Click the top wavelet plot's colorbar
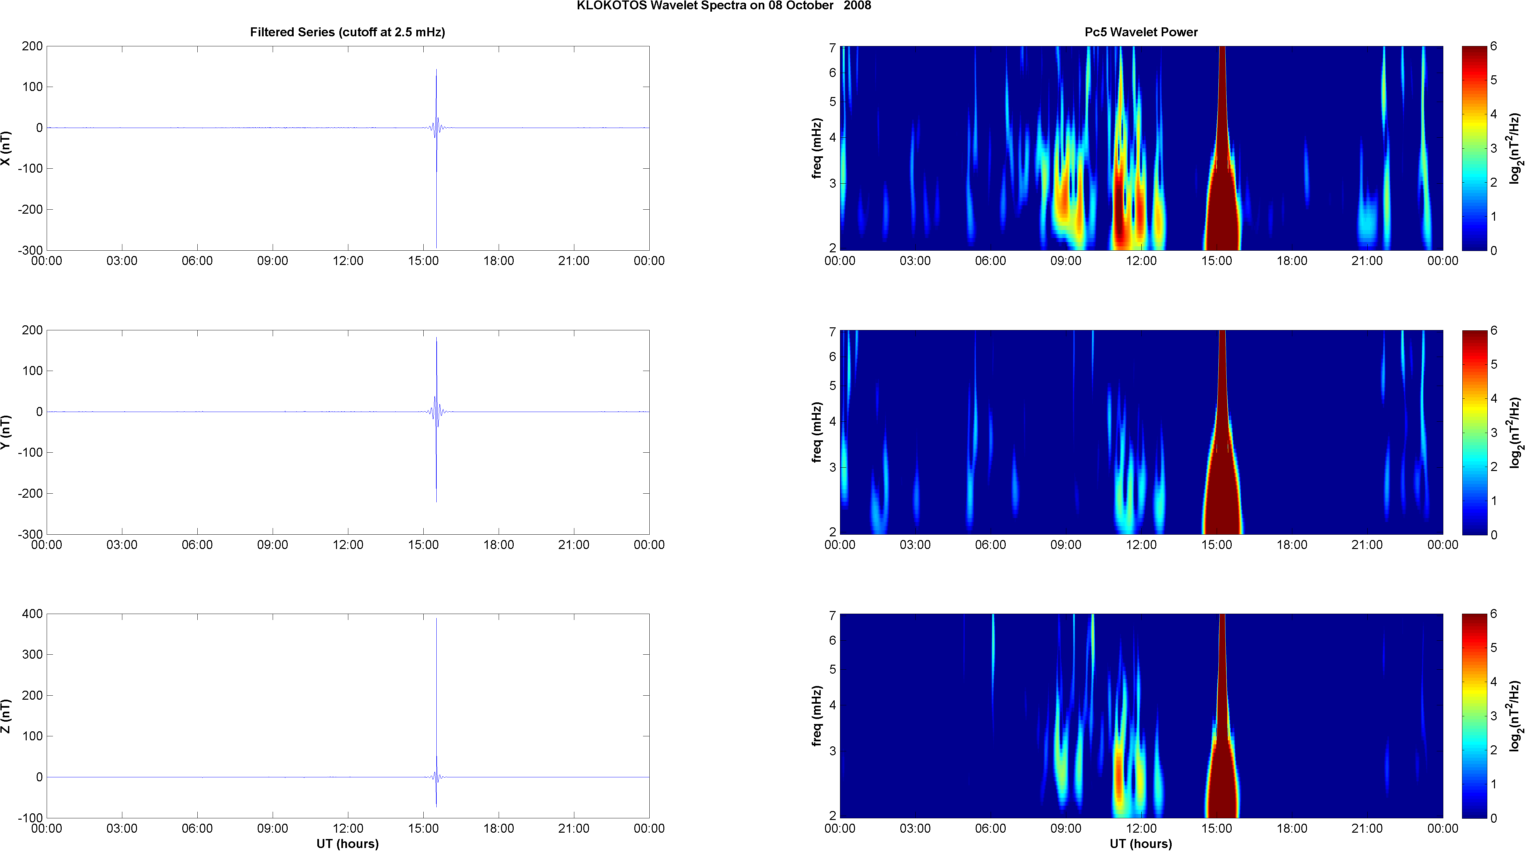Image resolution: width=1525 pixels, height=851 pixels. point(1474,148)
